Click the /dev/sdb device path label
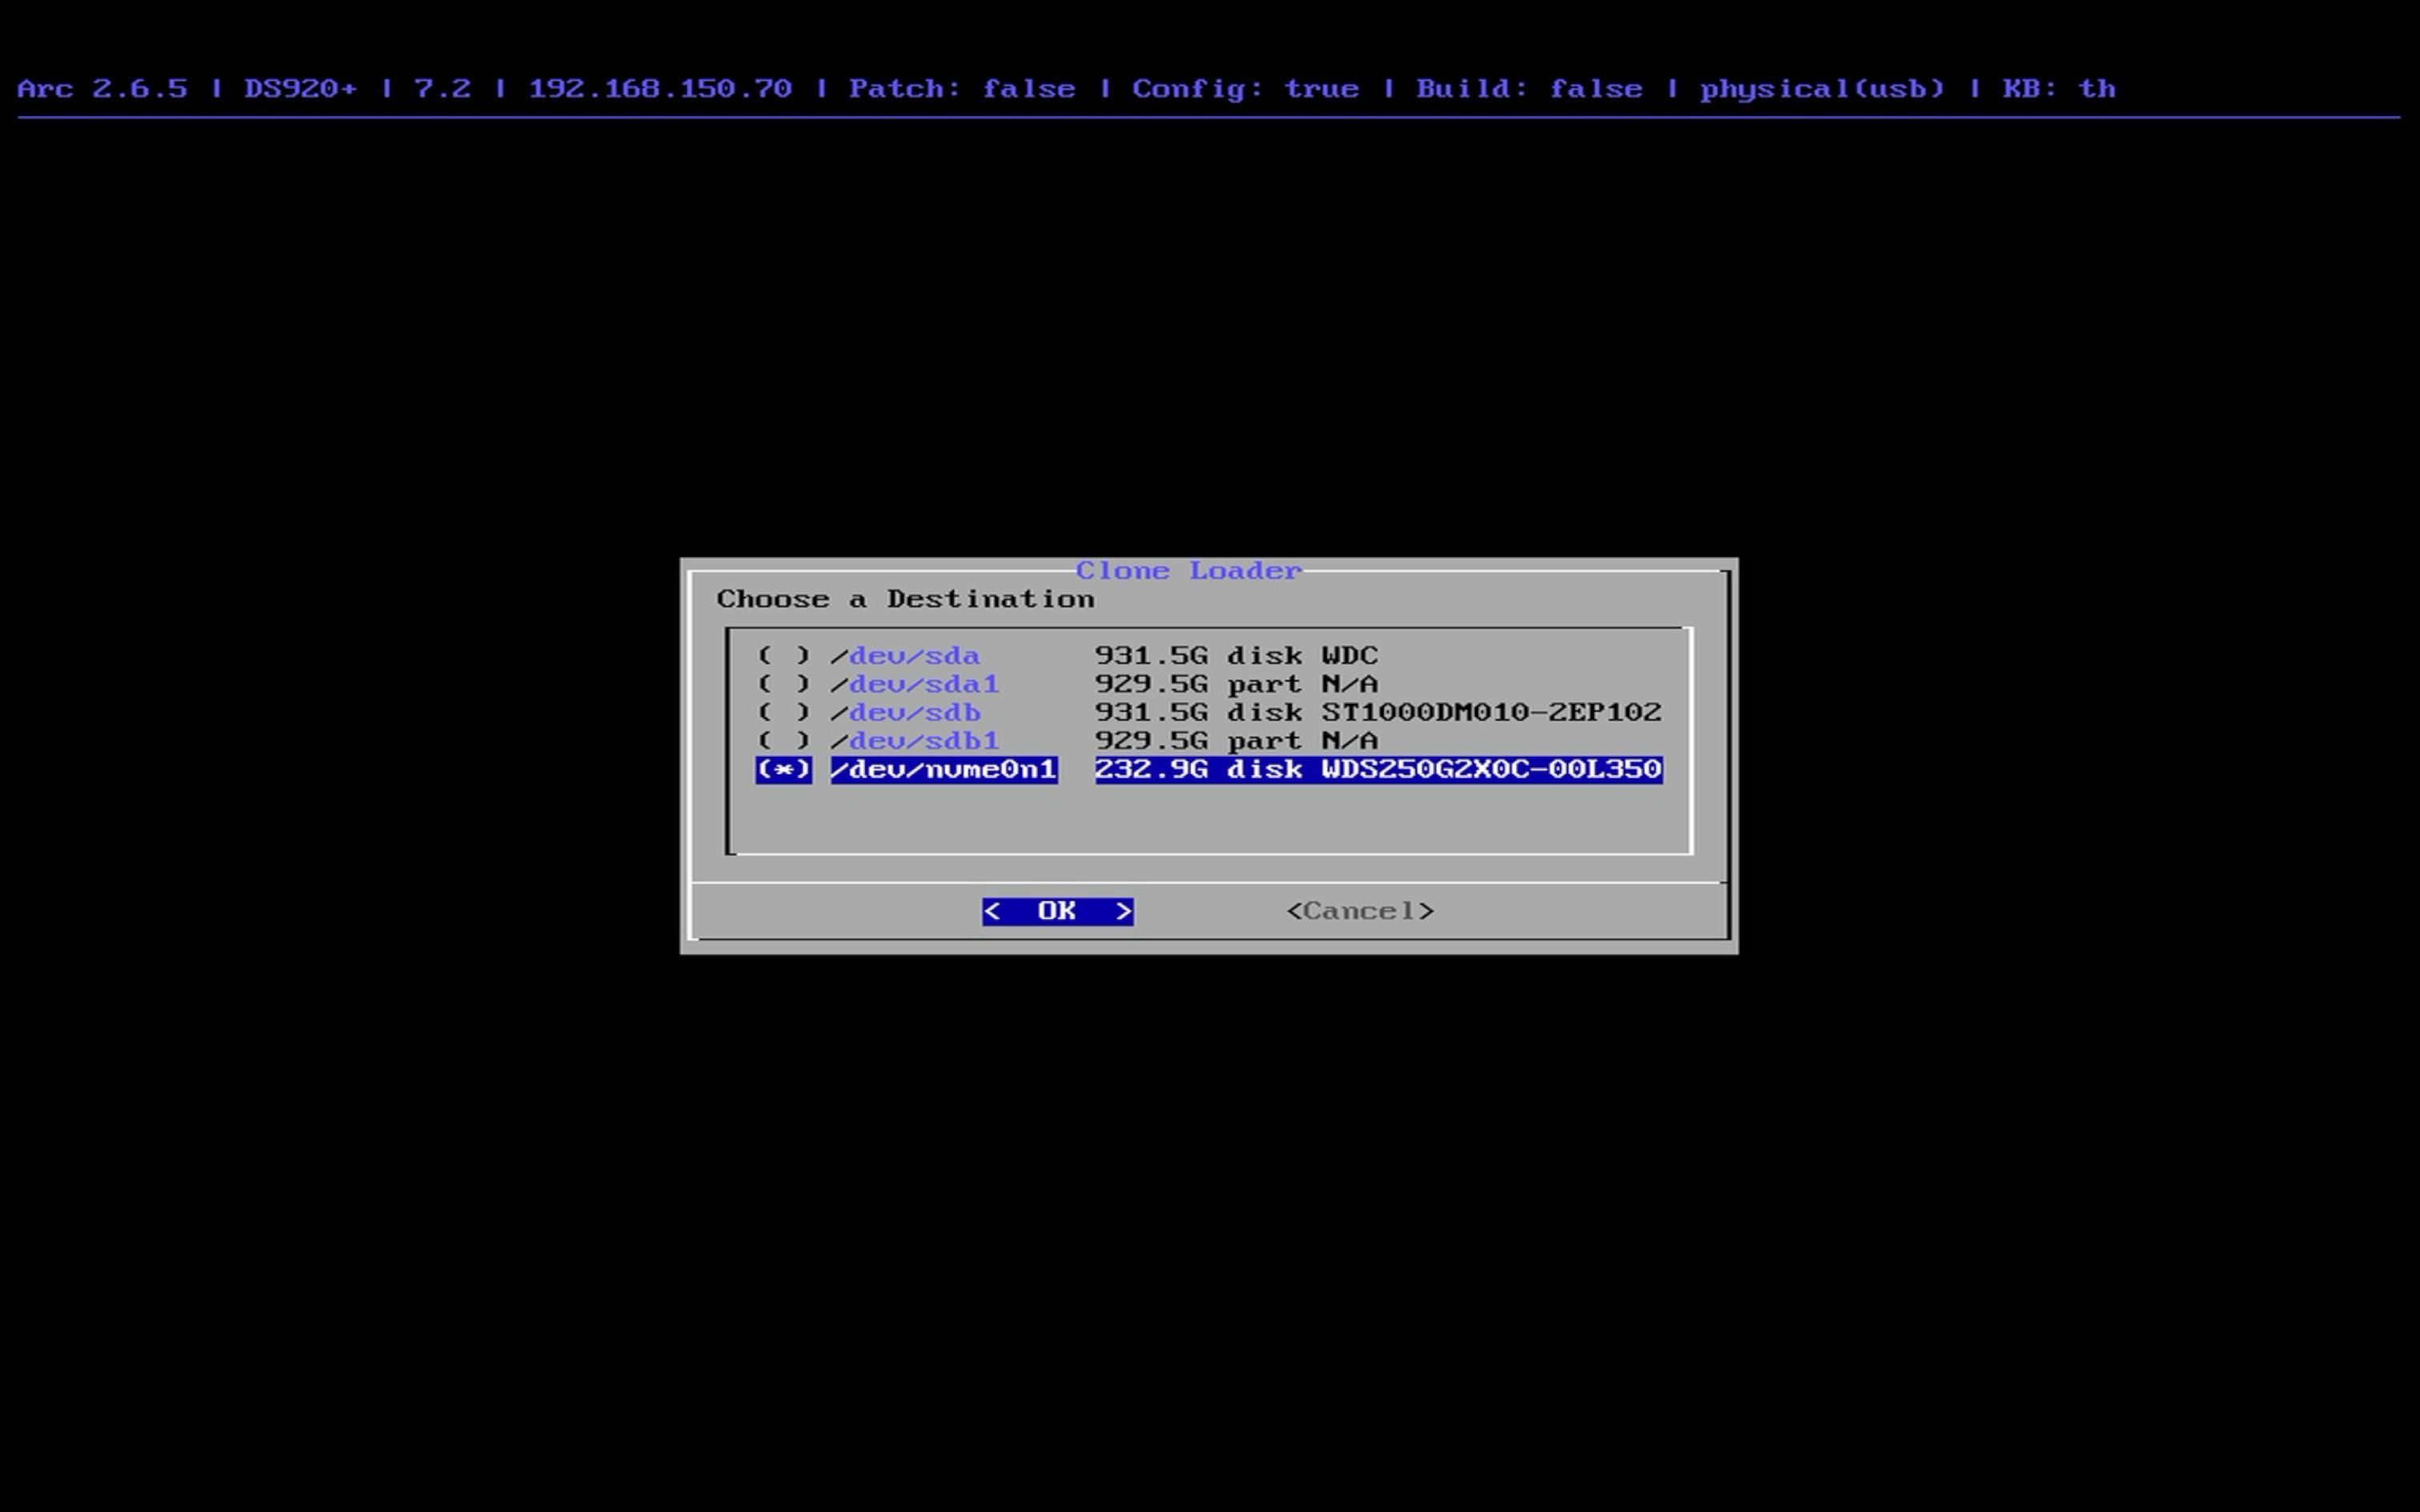Viewport: 2420px width, 1512px height. pos(905,713)
